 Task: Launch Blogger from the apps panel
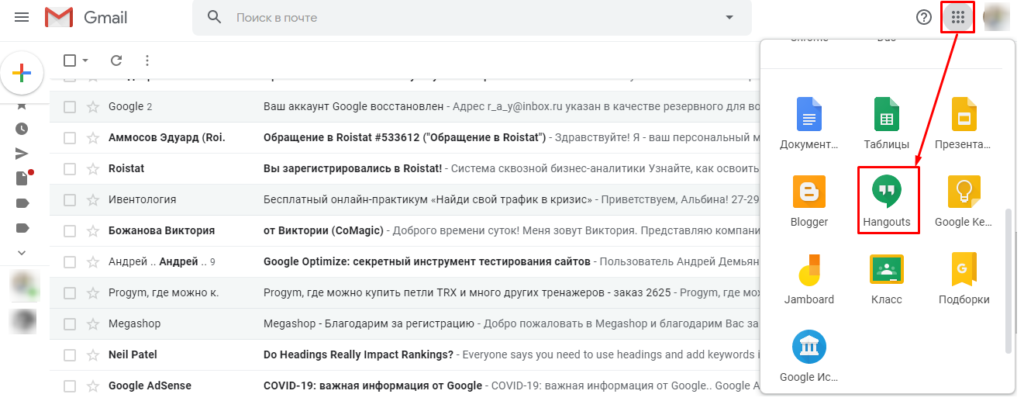point(808,199)
